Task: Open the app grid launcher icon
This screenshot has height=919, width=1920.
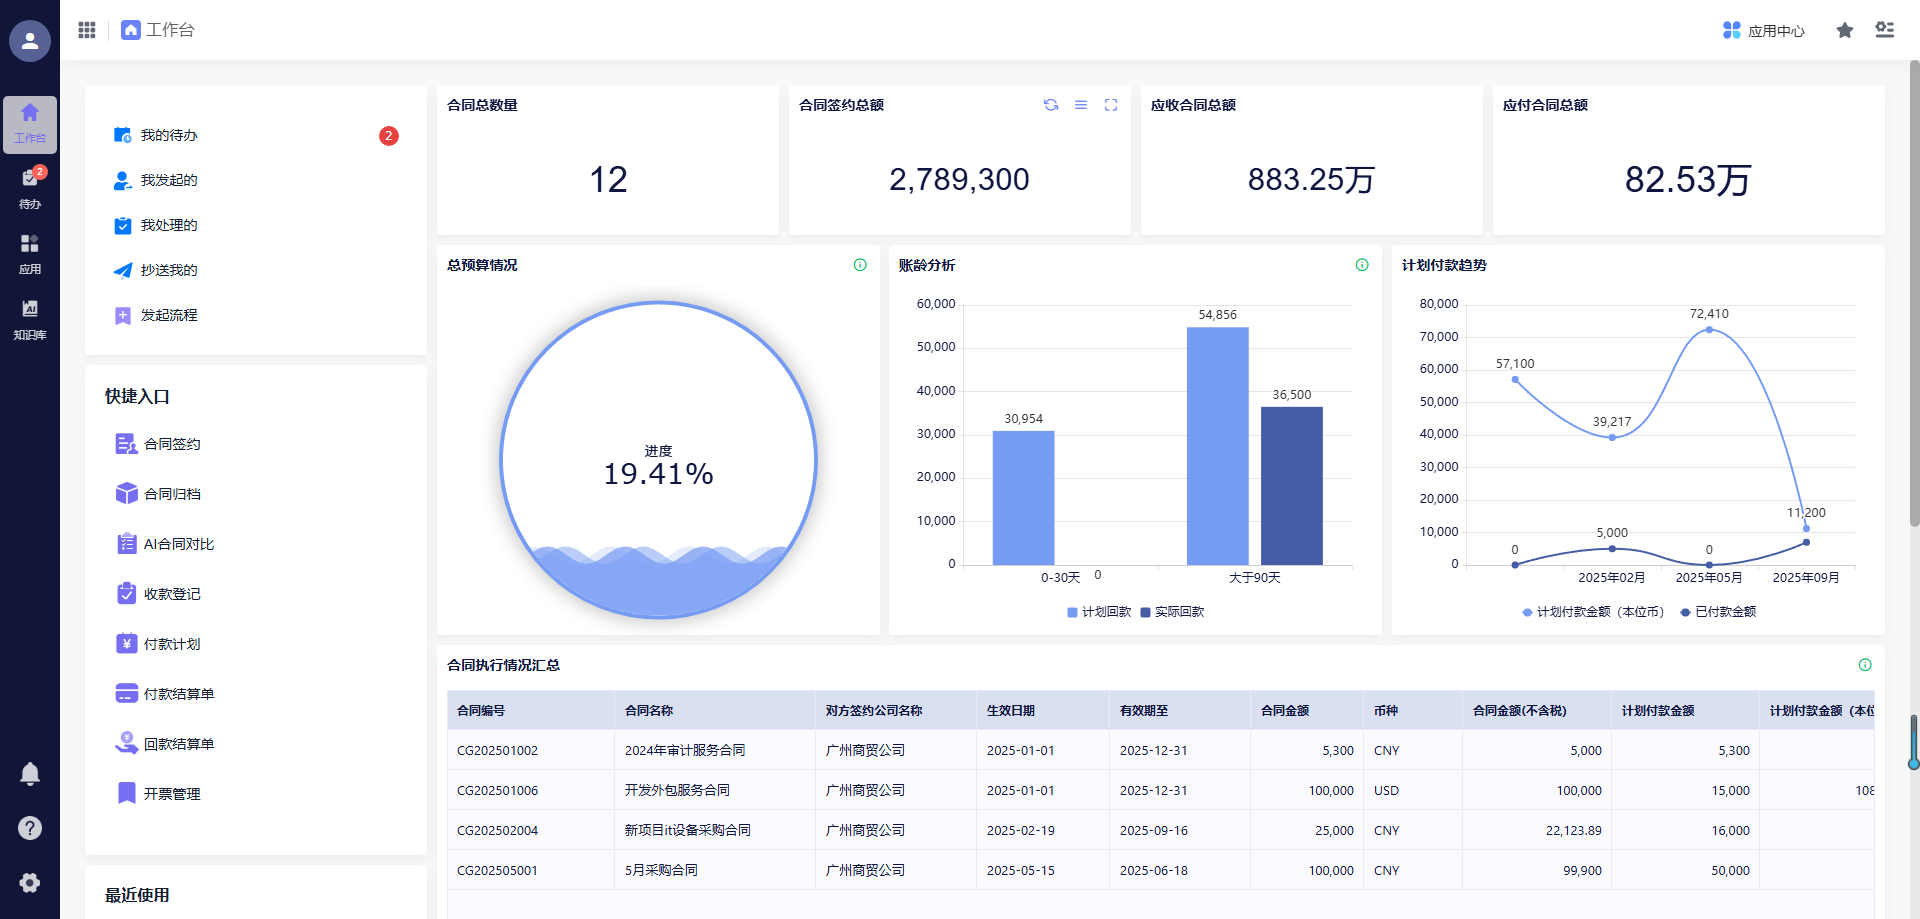Action: click(x=87, y=30)
